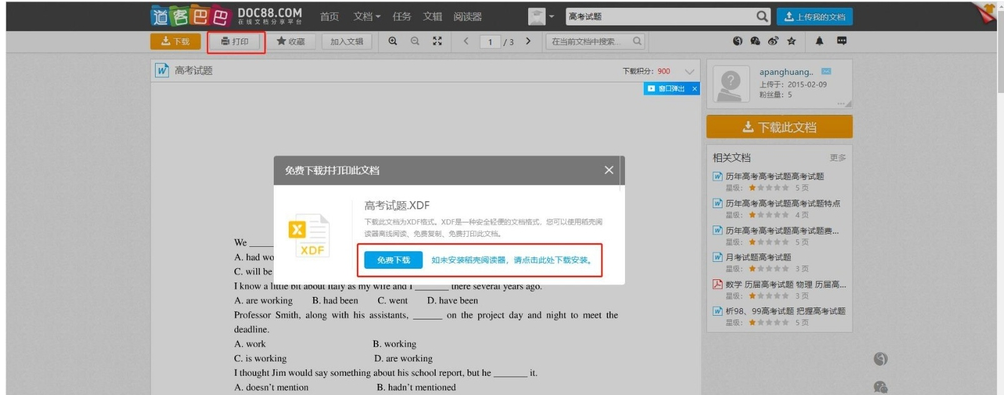Click the in-document search magnifier icon
The image size is (1004, 395).
[636, 41]
